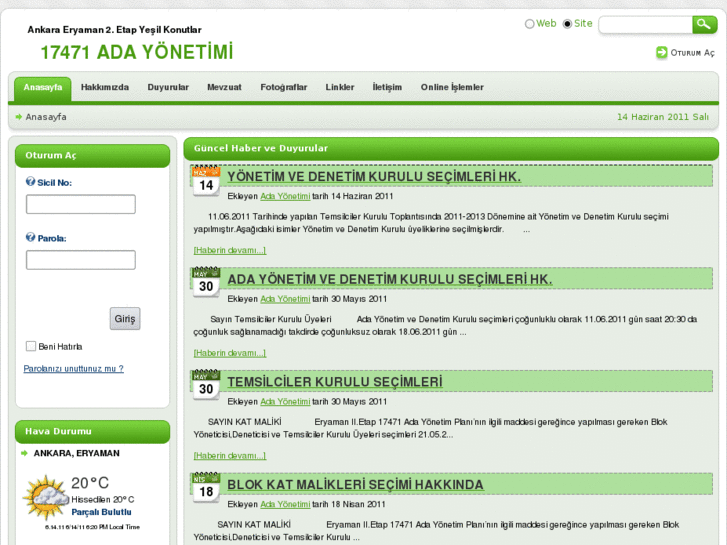Click the Parçalı Bulutlu weather link
The image size is (727, 545).
(102, 512)
